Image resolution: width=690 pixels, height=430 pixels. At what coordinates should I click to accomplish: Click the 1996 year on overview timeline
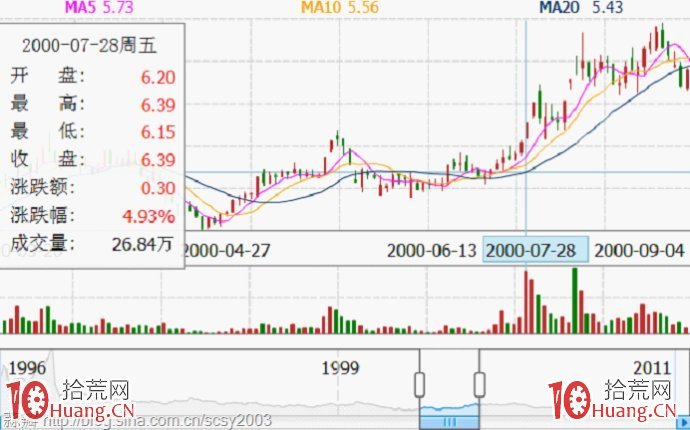coord(27,368)
